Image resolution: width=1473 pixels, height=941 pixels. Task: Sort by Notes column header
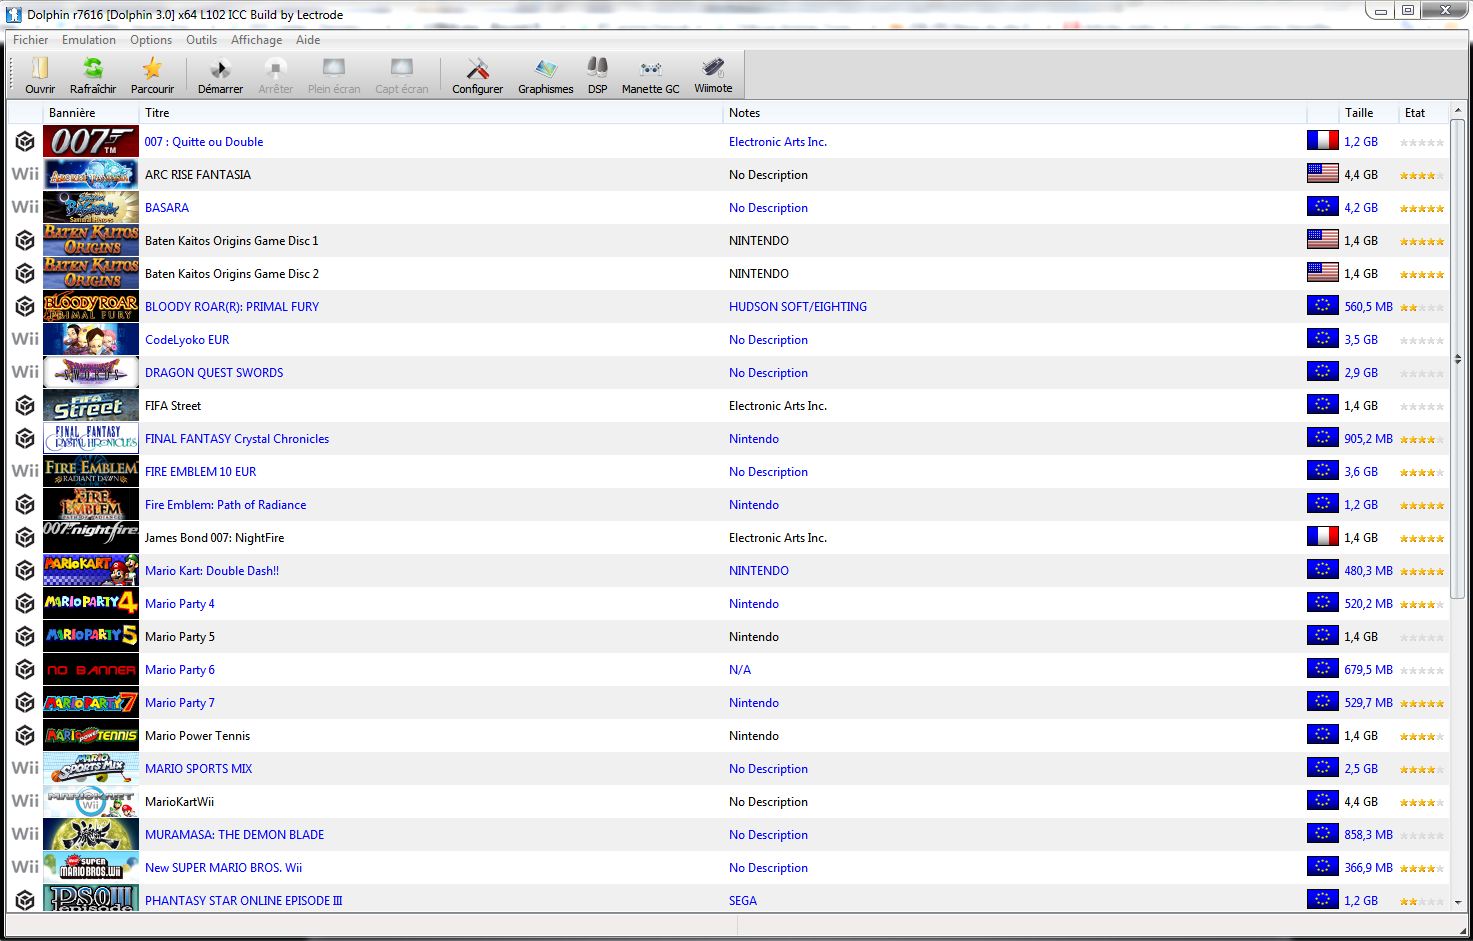click(x=1014, y=113)
